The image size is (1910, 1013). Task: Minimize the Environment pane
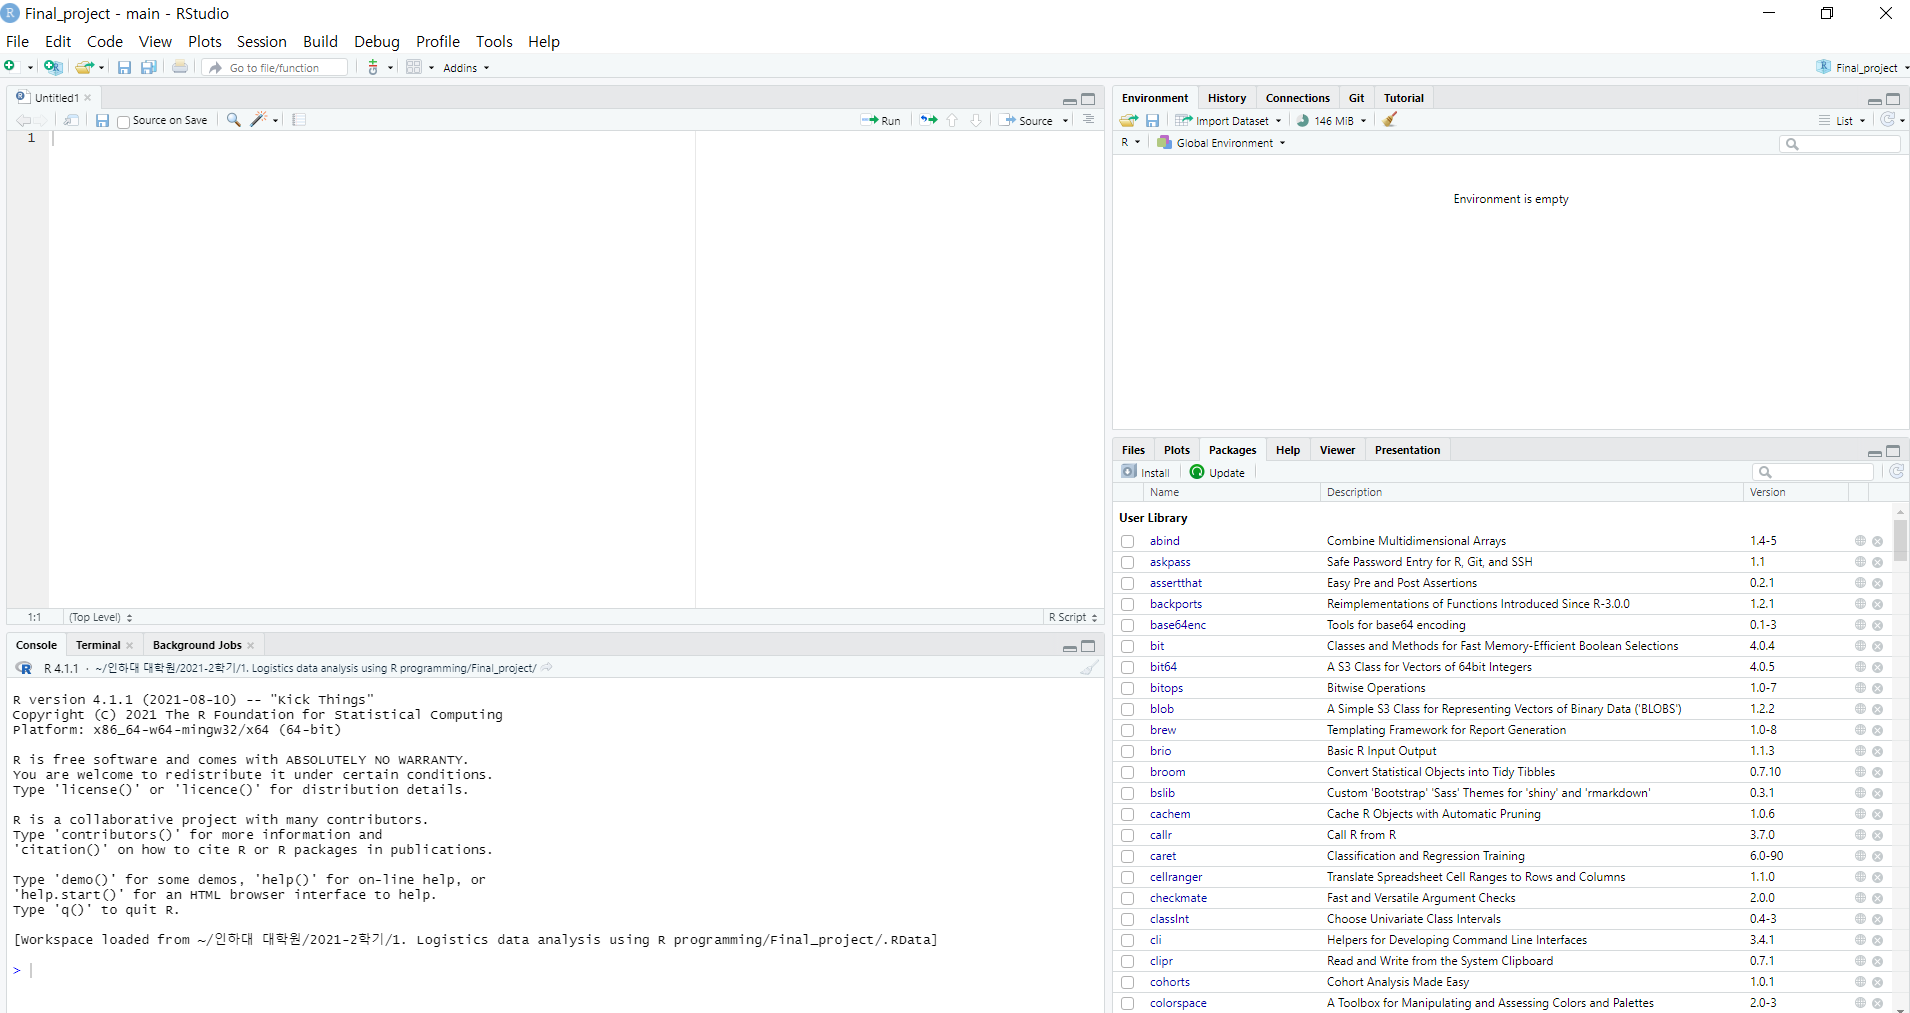pyautogui.click(x=1874, y=99)
